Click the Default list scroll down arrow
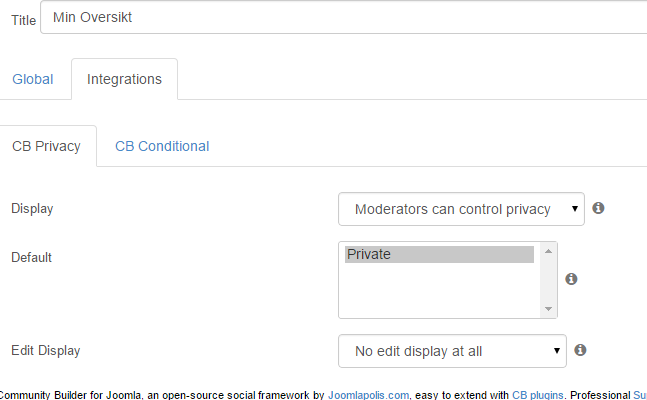This screenshot has height=400, width=647. point(548,309)
